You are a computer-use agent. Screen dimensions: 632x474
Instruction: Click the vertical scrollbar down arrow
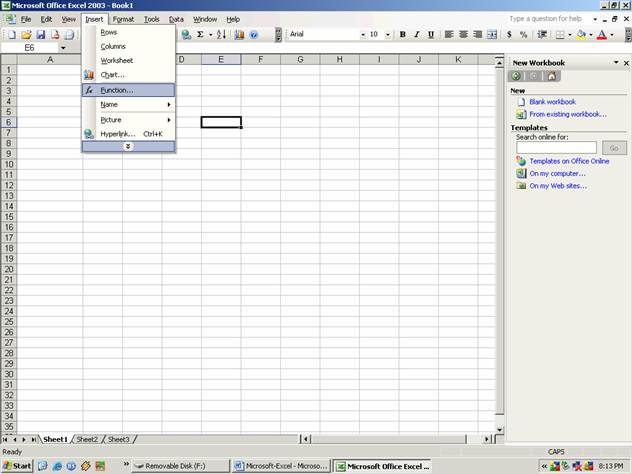(x=499, y=430)
